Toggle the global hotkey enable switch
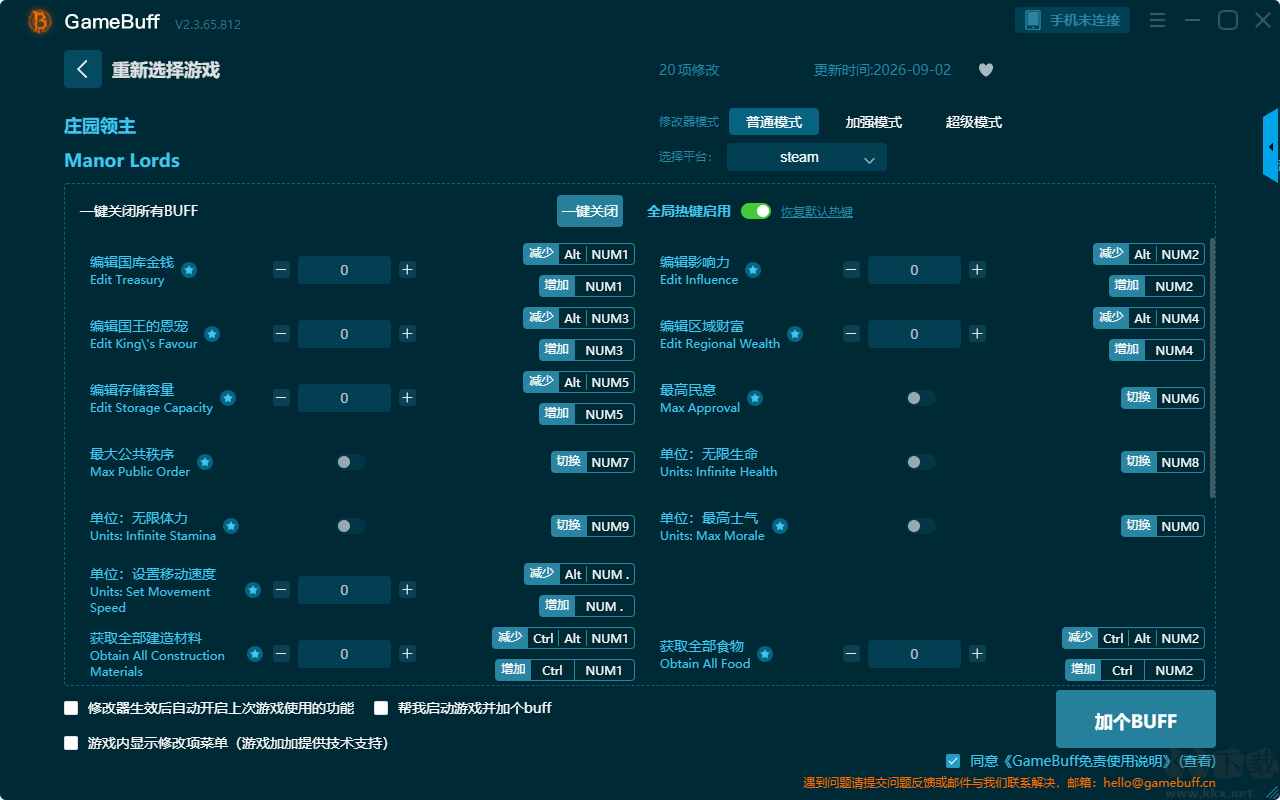1280x800 pixels. [x=756, y=211]
